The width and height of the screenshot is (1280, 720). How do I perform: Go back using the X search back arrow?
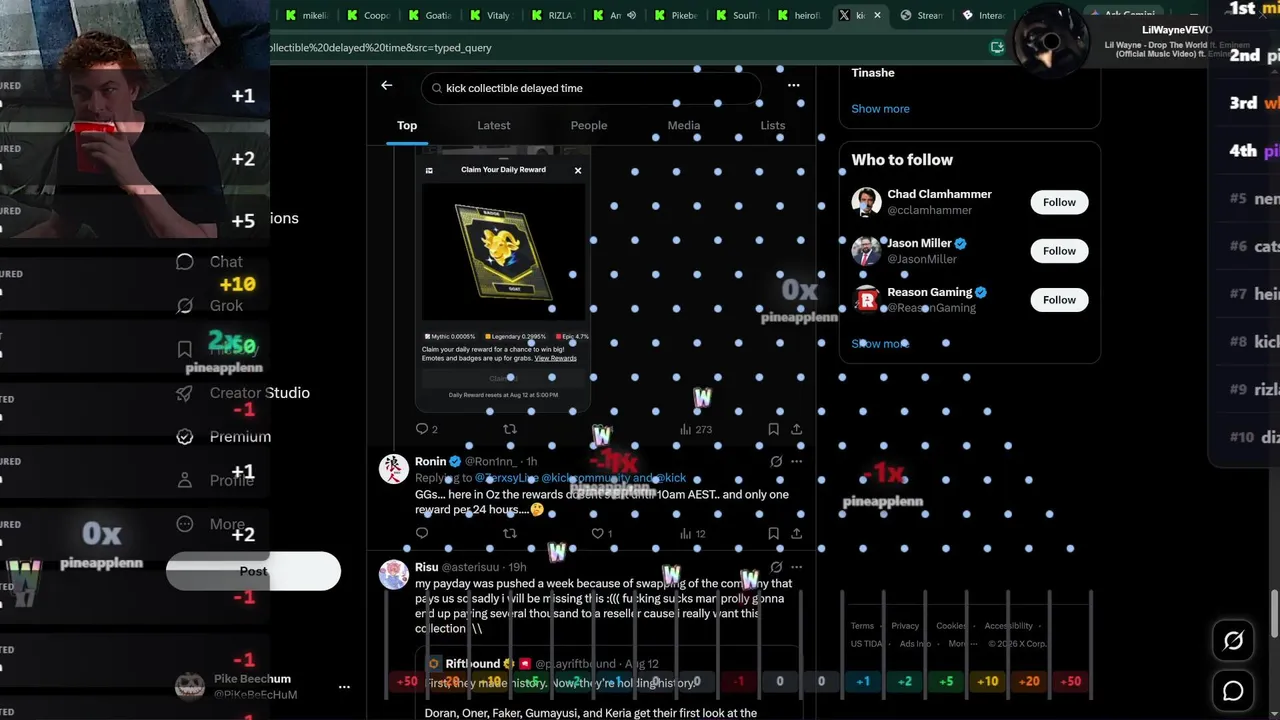(386, 86)
